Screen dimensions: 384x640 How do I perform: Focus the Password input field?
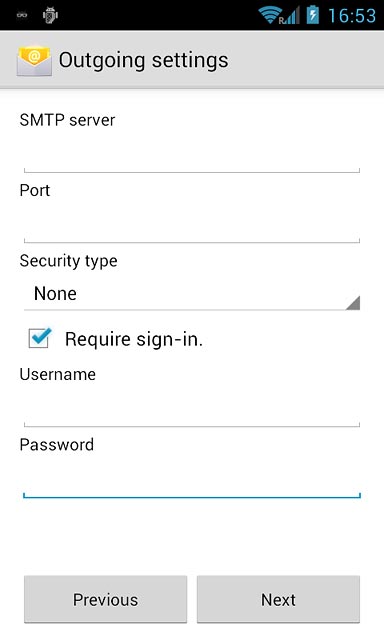pyautogui.click(x=192, y=480)
